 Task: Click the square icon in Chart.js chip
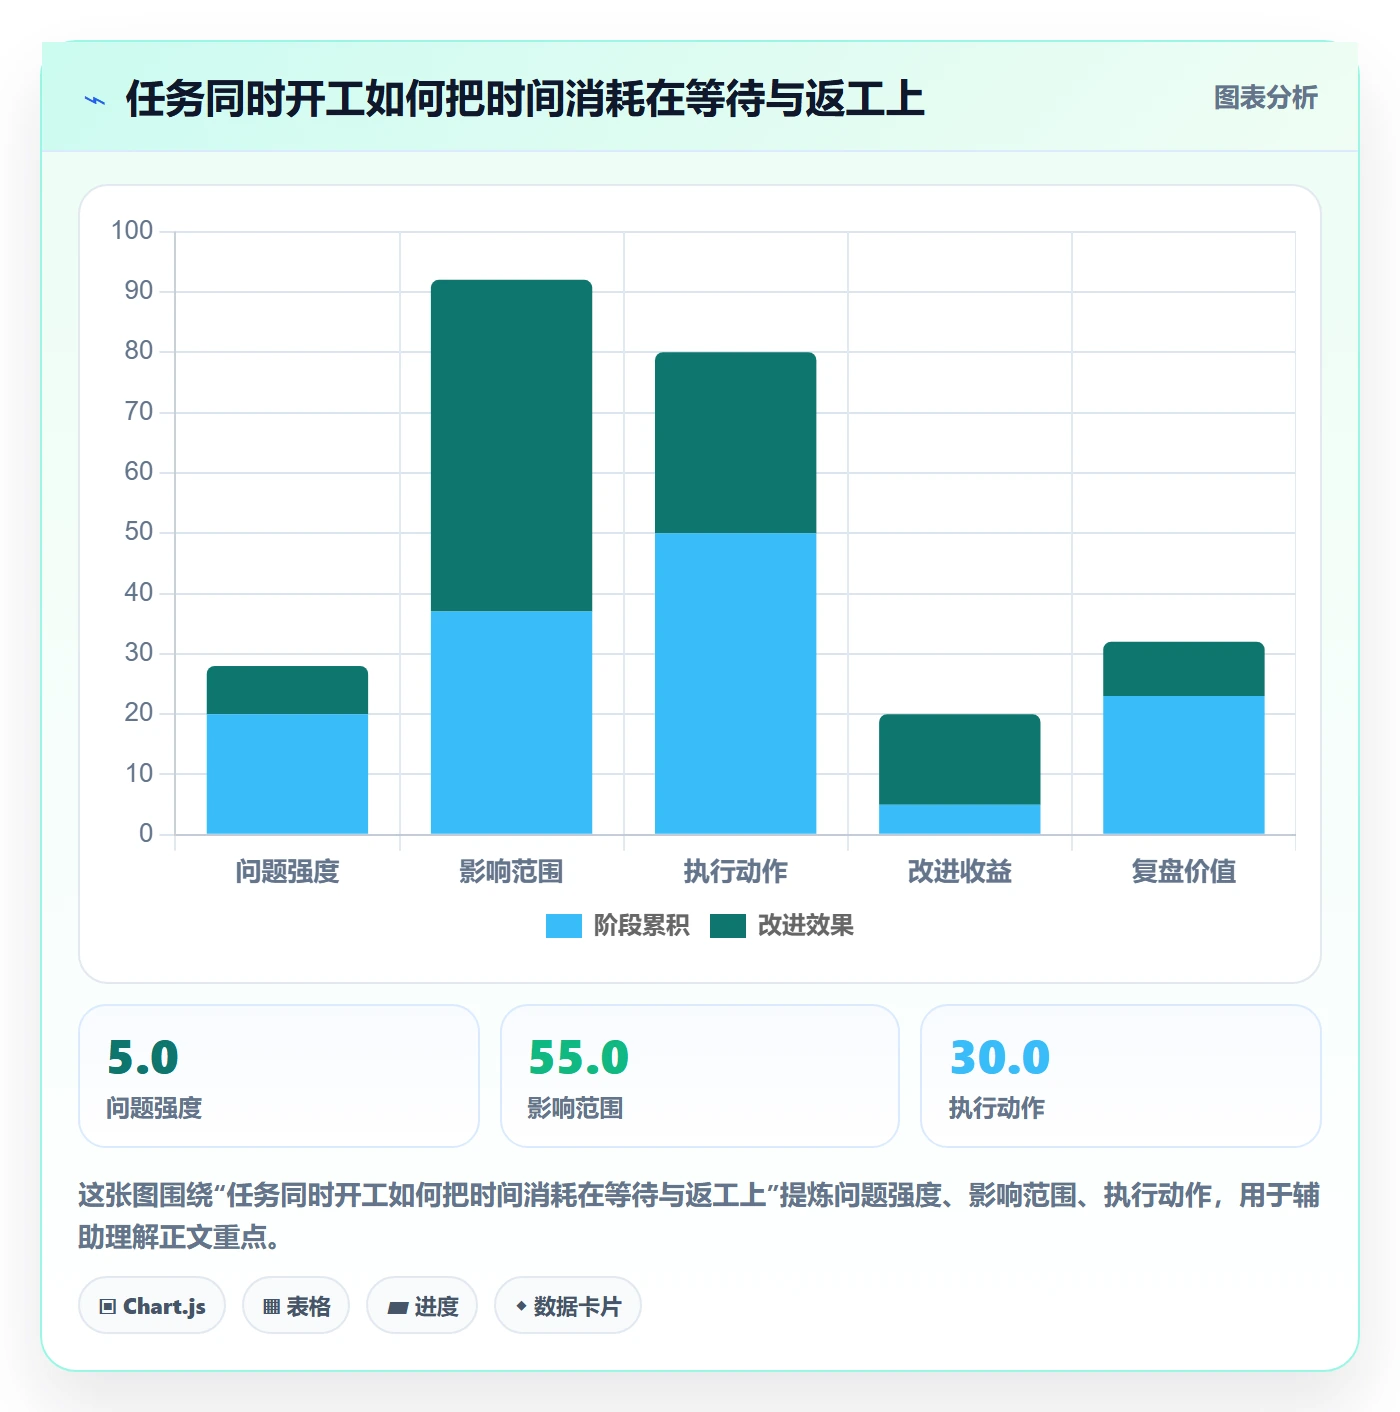(x=108, y=1307)
